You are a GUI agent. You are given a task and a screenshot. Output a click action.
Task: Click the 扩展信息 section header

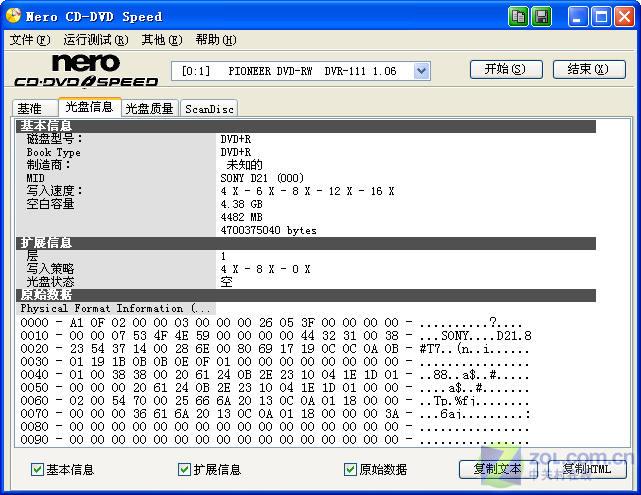point(306,243)
